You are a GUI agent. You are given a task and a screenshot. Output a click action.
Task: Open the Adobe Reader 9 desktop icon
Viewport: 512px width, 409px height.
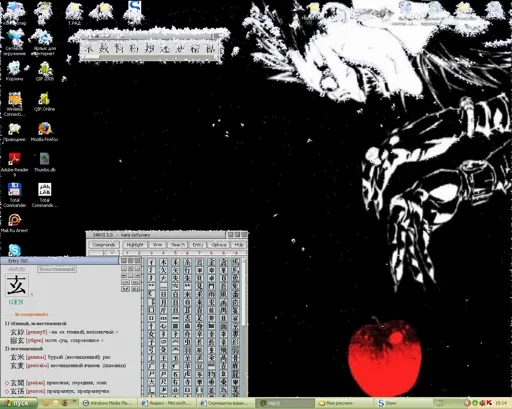click(x=14, y=164)
